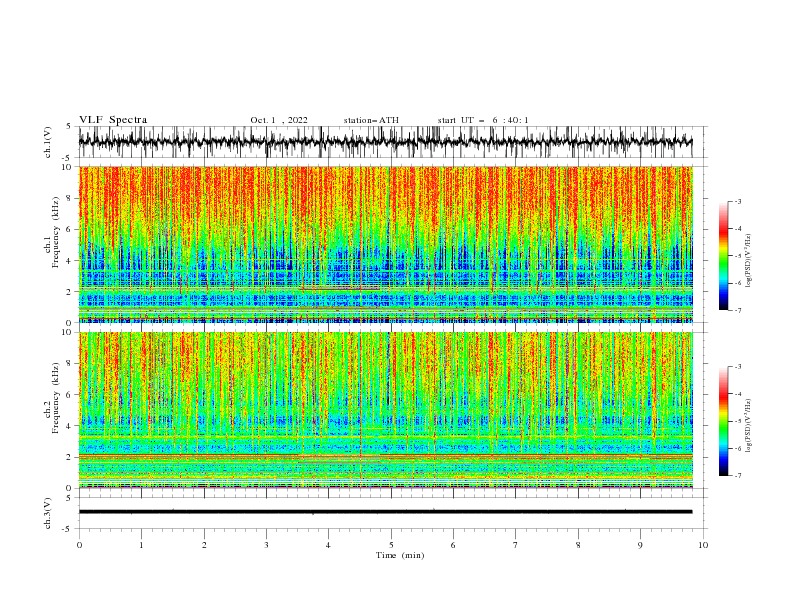Click the ch.1 (V) waveform trace
792x612 pixels.
[385, 142]
